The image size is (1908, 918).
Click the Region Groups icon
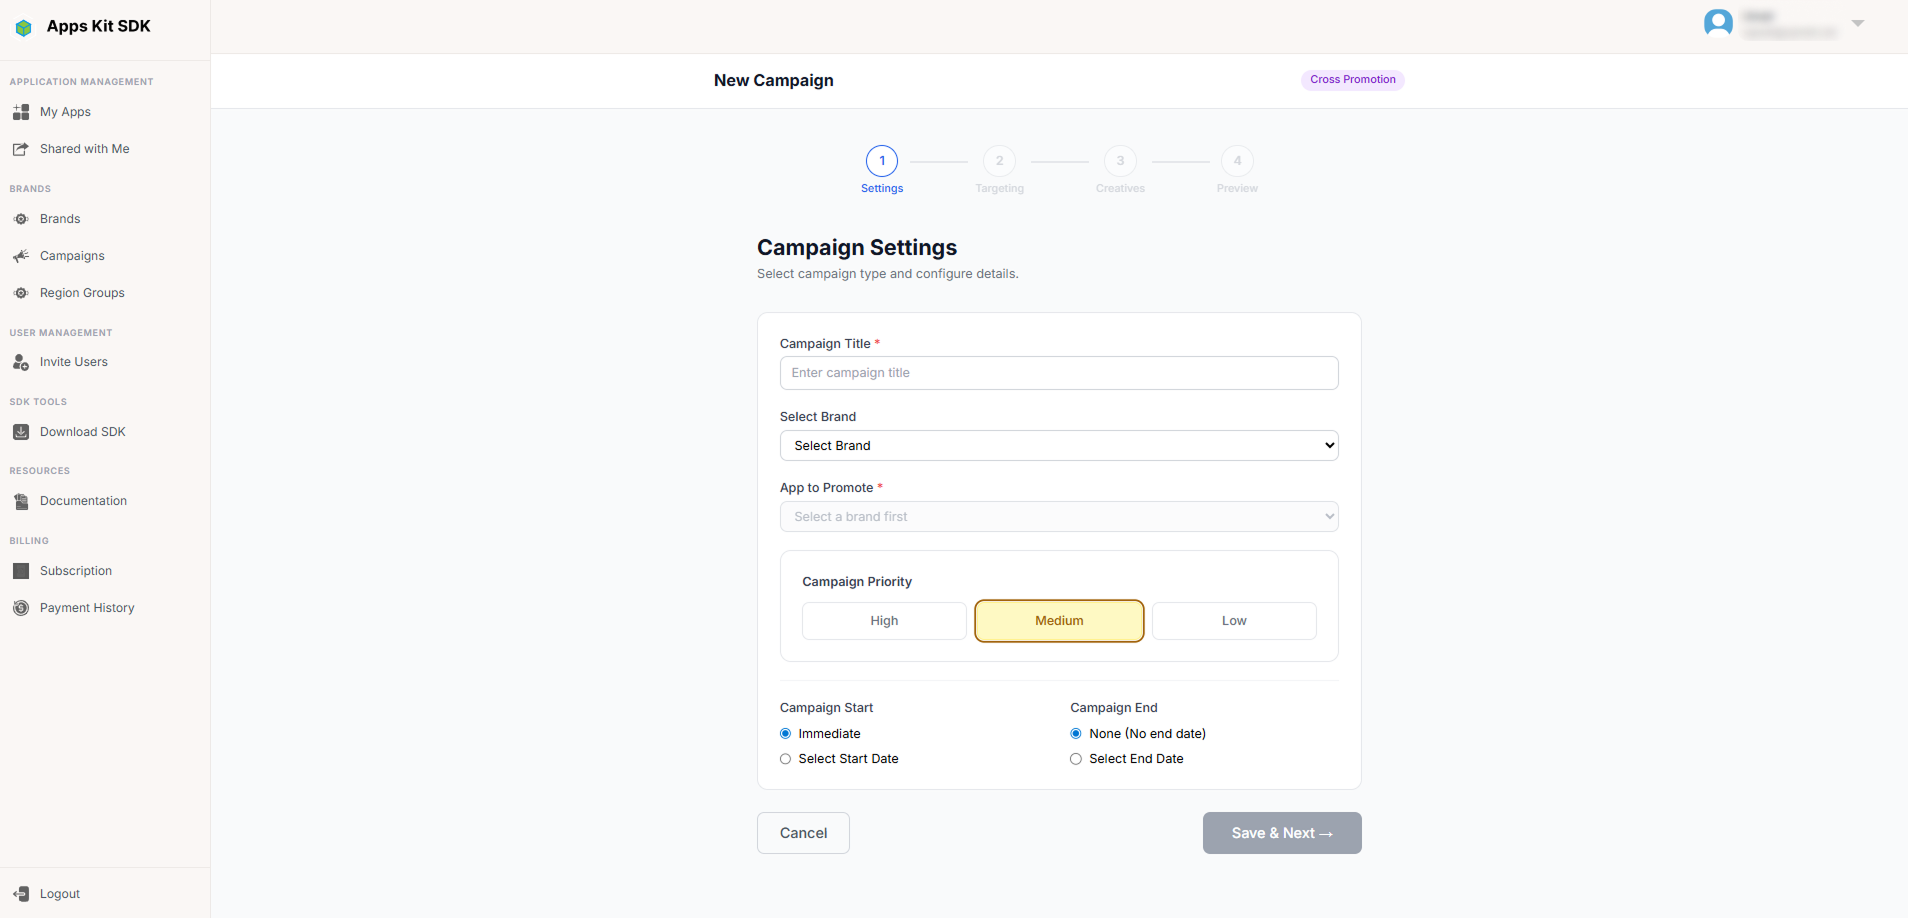[x=21, y=293]
